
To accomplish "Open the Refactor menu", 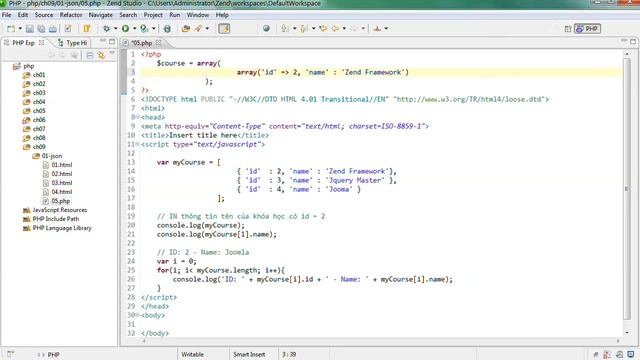I will (71, 15).
